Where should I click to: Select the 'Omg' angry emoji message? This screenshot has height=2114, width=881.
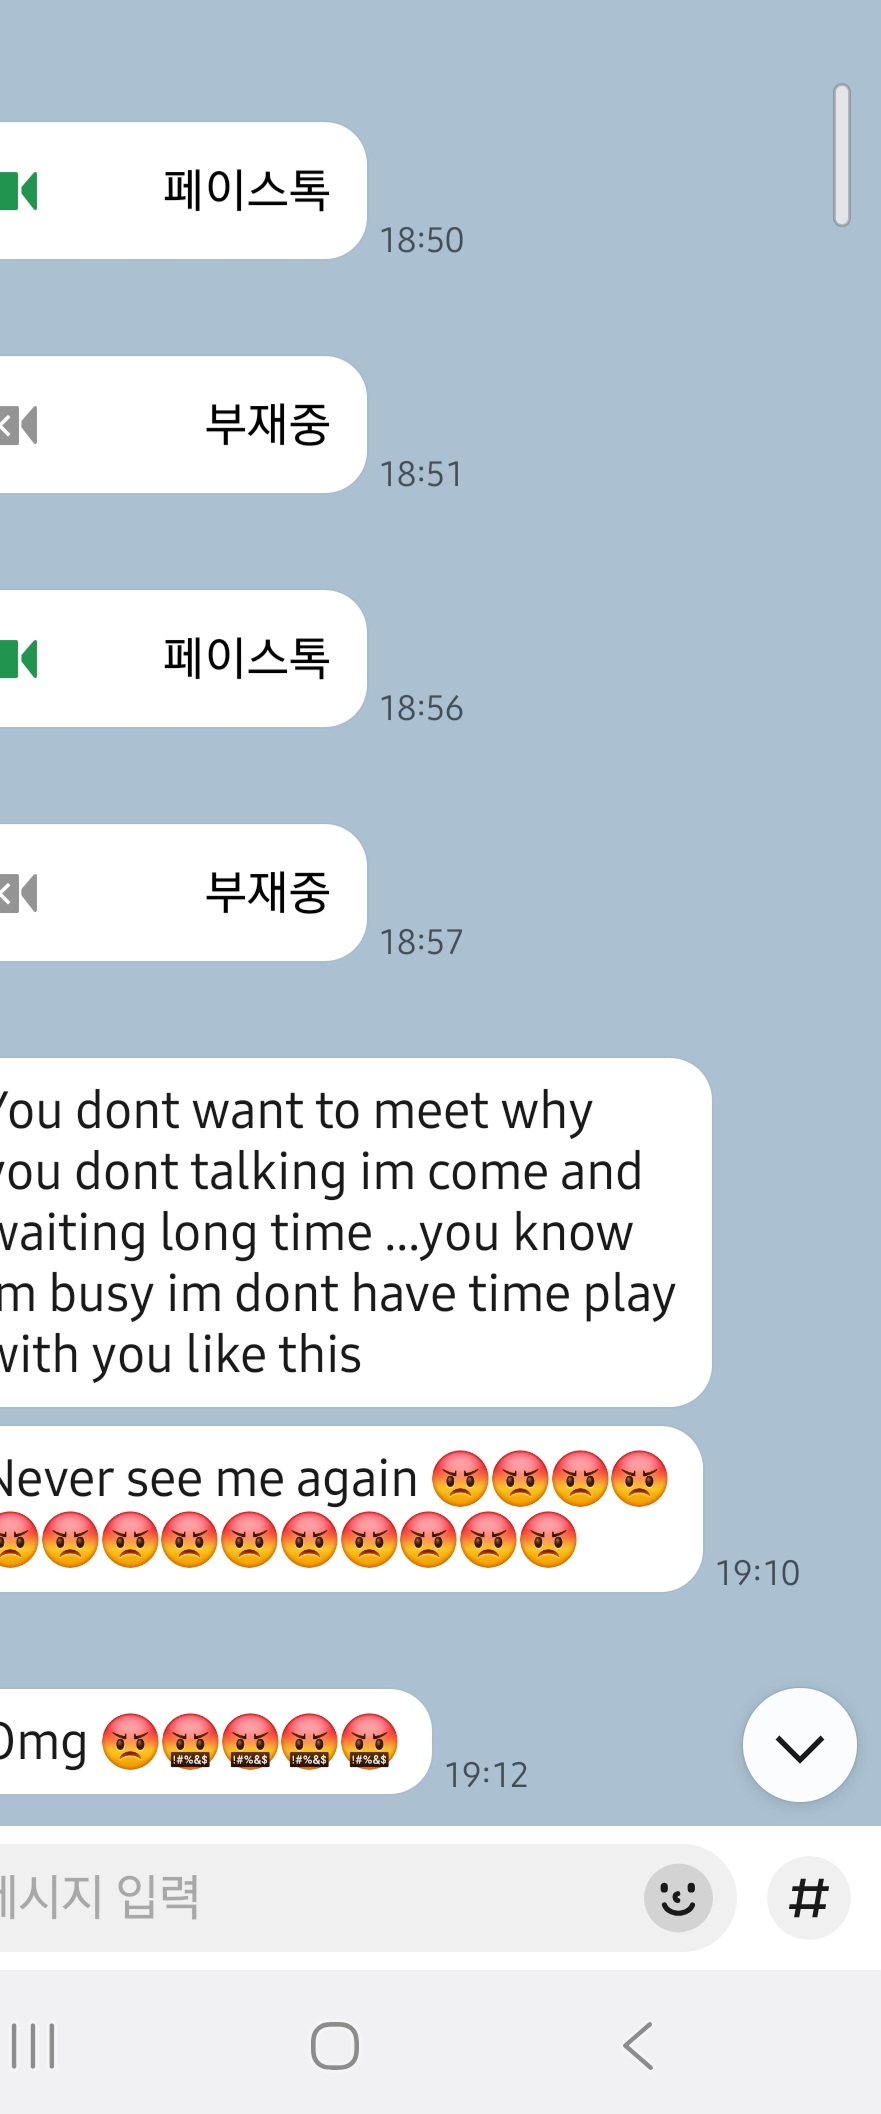[215, 1741]
